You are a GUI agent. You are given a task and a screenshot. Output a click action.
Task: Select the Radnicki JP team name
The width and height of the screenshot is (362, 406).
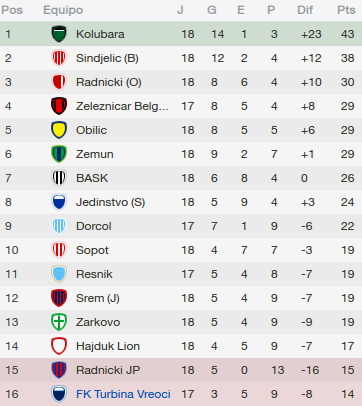pos(108,370)
